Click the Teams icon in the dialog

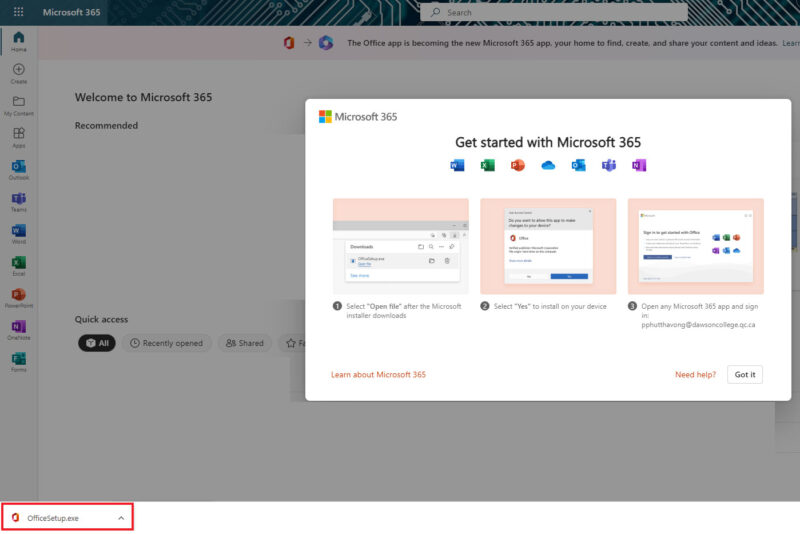[x=609, y=165]
